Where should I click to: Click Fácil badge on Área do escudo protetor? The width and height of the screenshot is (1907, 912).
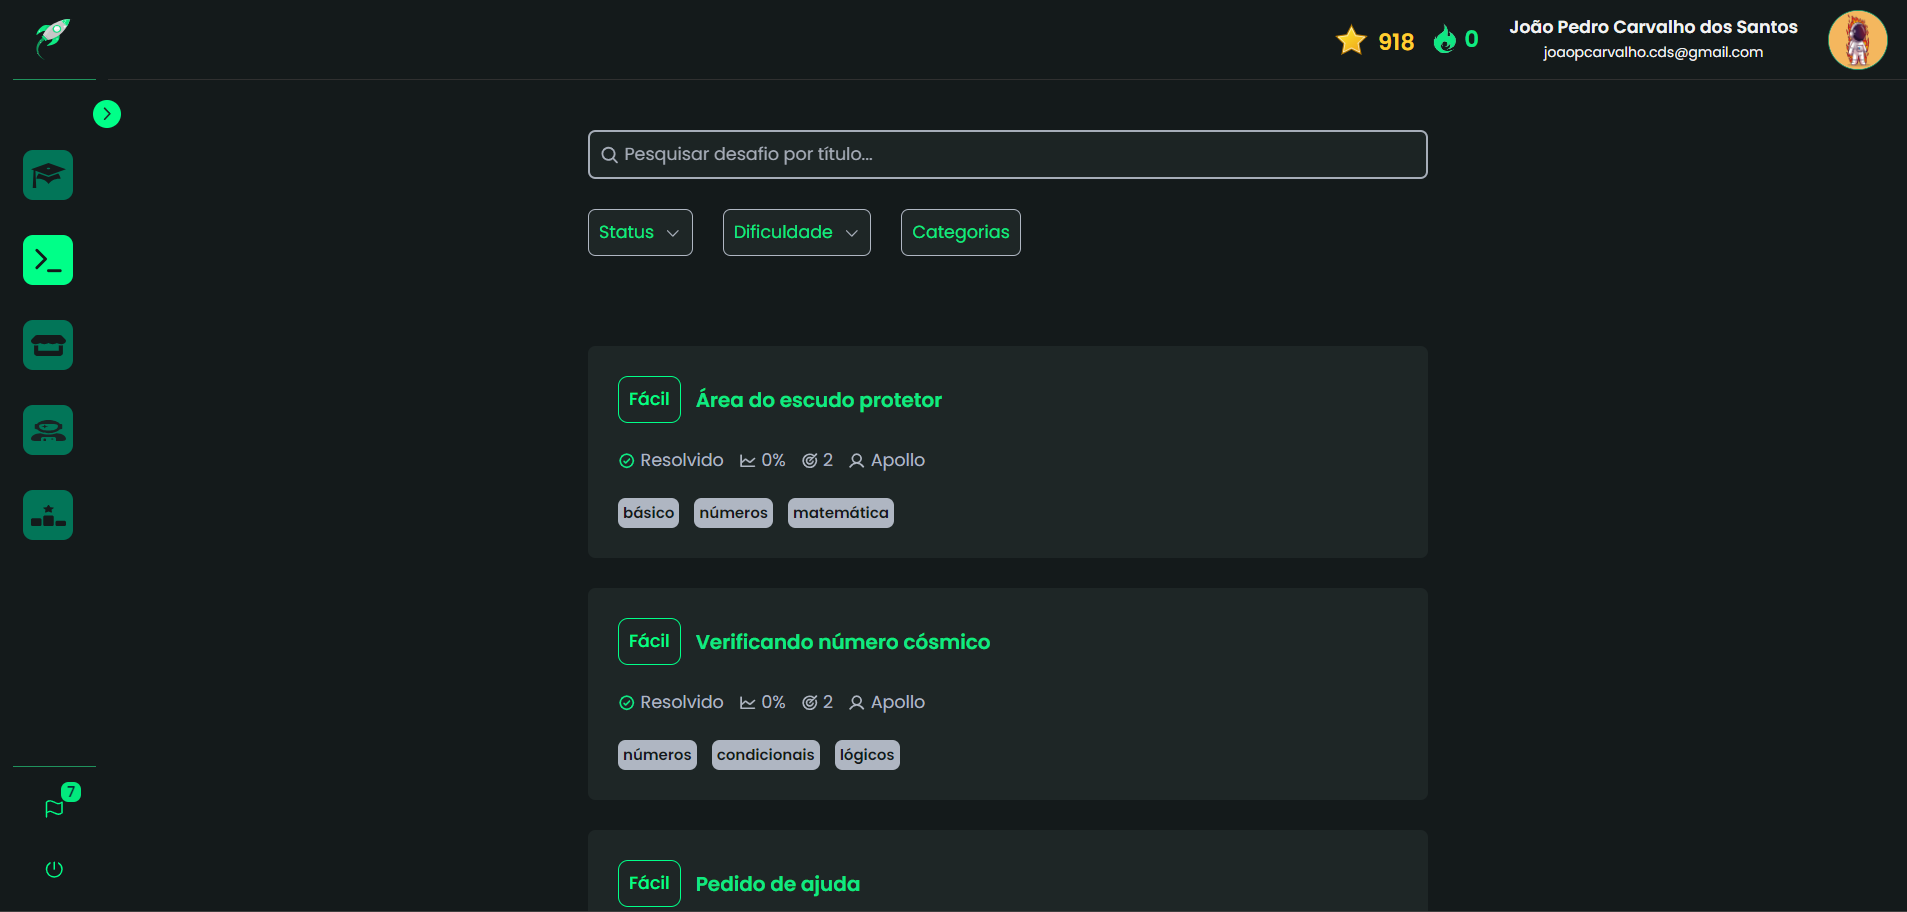[x=649, y=399]
